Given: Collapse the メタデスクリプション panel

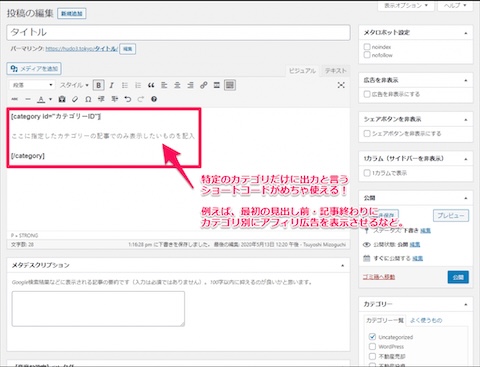Looking at the screenshot, I should (x=342, y=265).
